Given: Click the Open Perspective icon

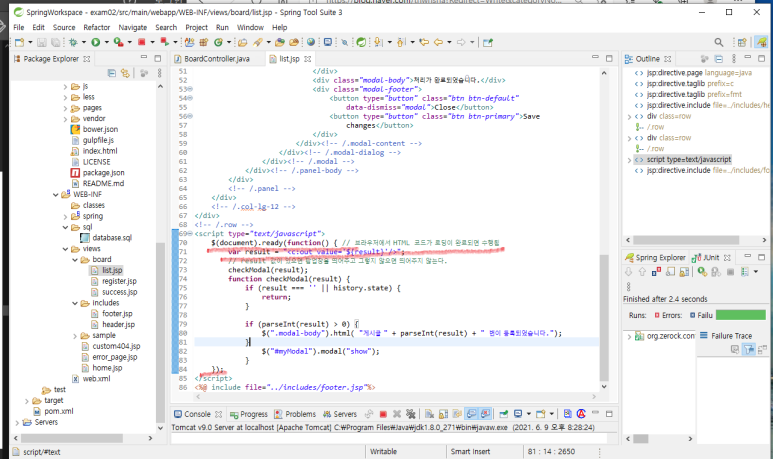Looking at the screenshot, I should pyautogui.click(x=742, y=42).
